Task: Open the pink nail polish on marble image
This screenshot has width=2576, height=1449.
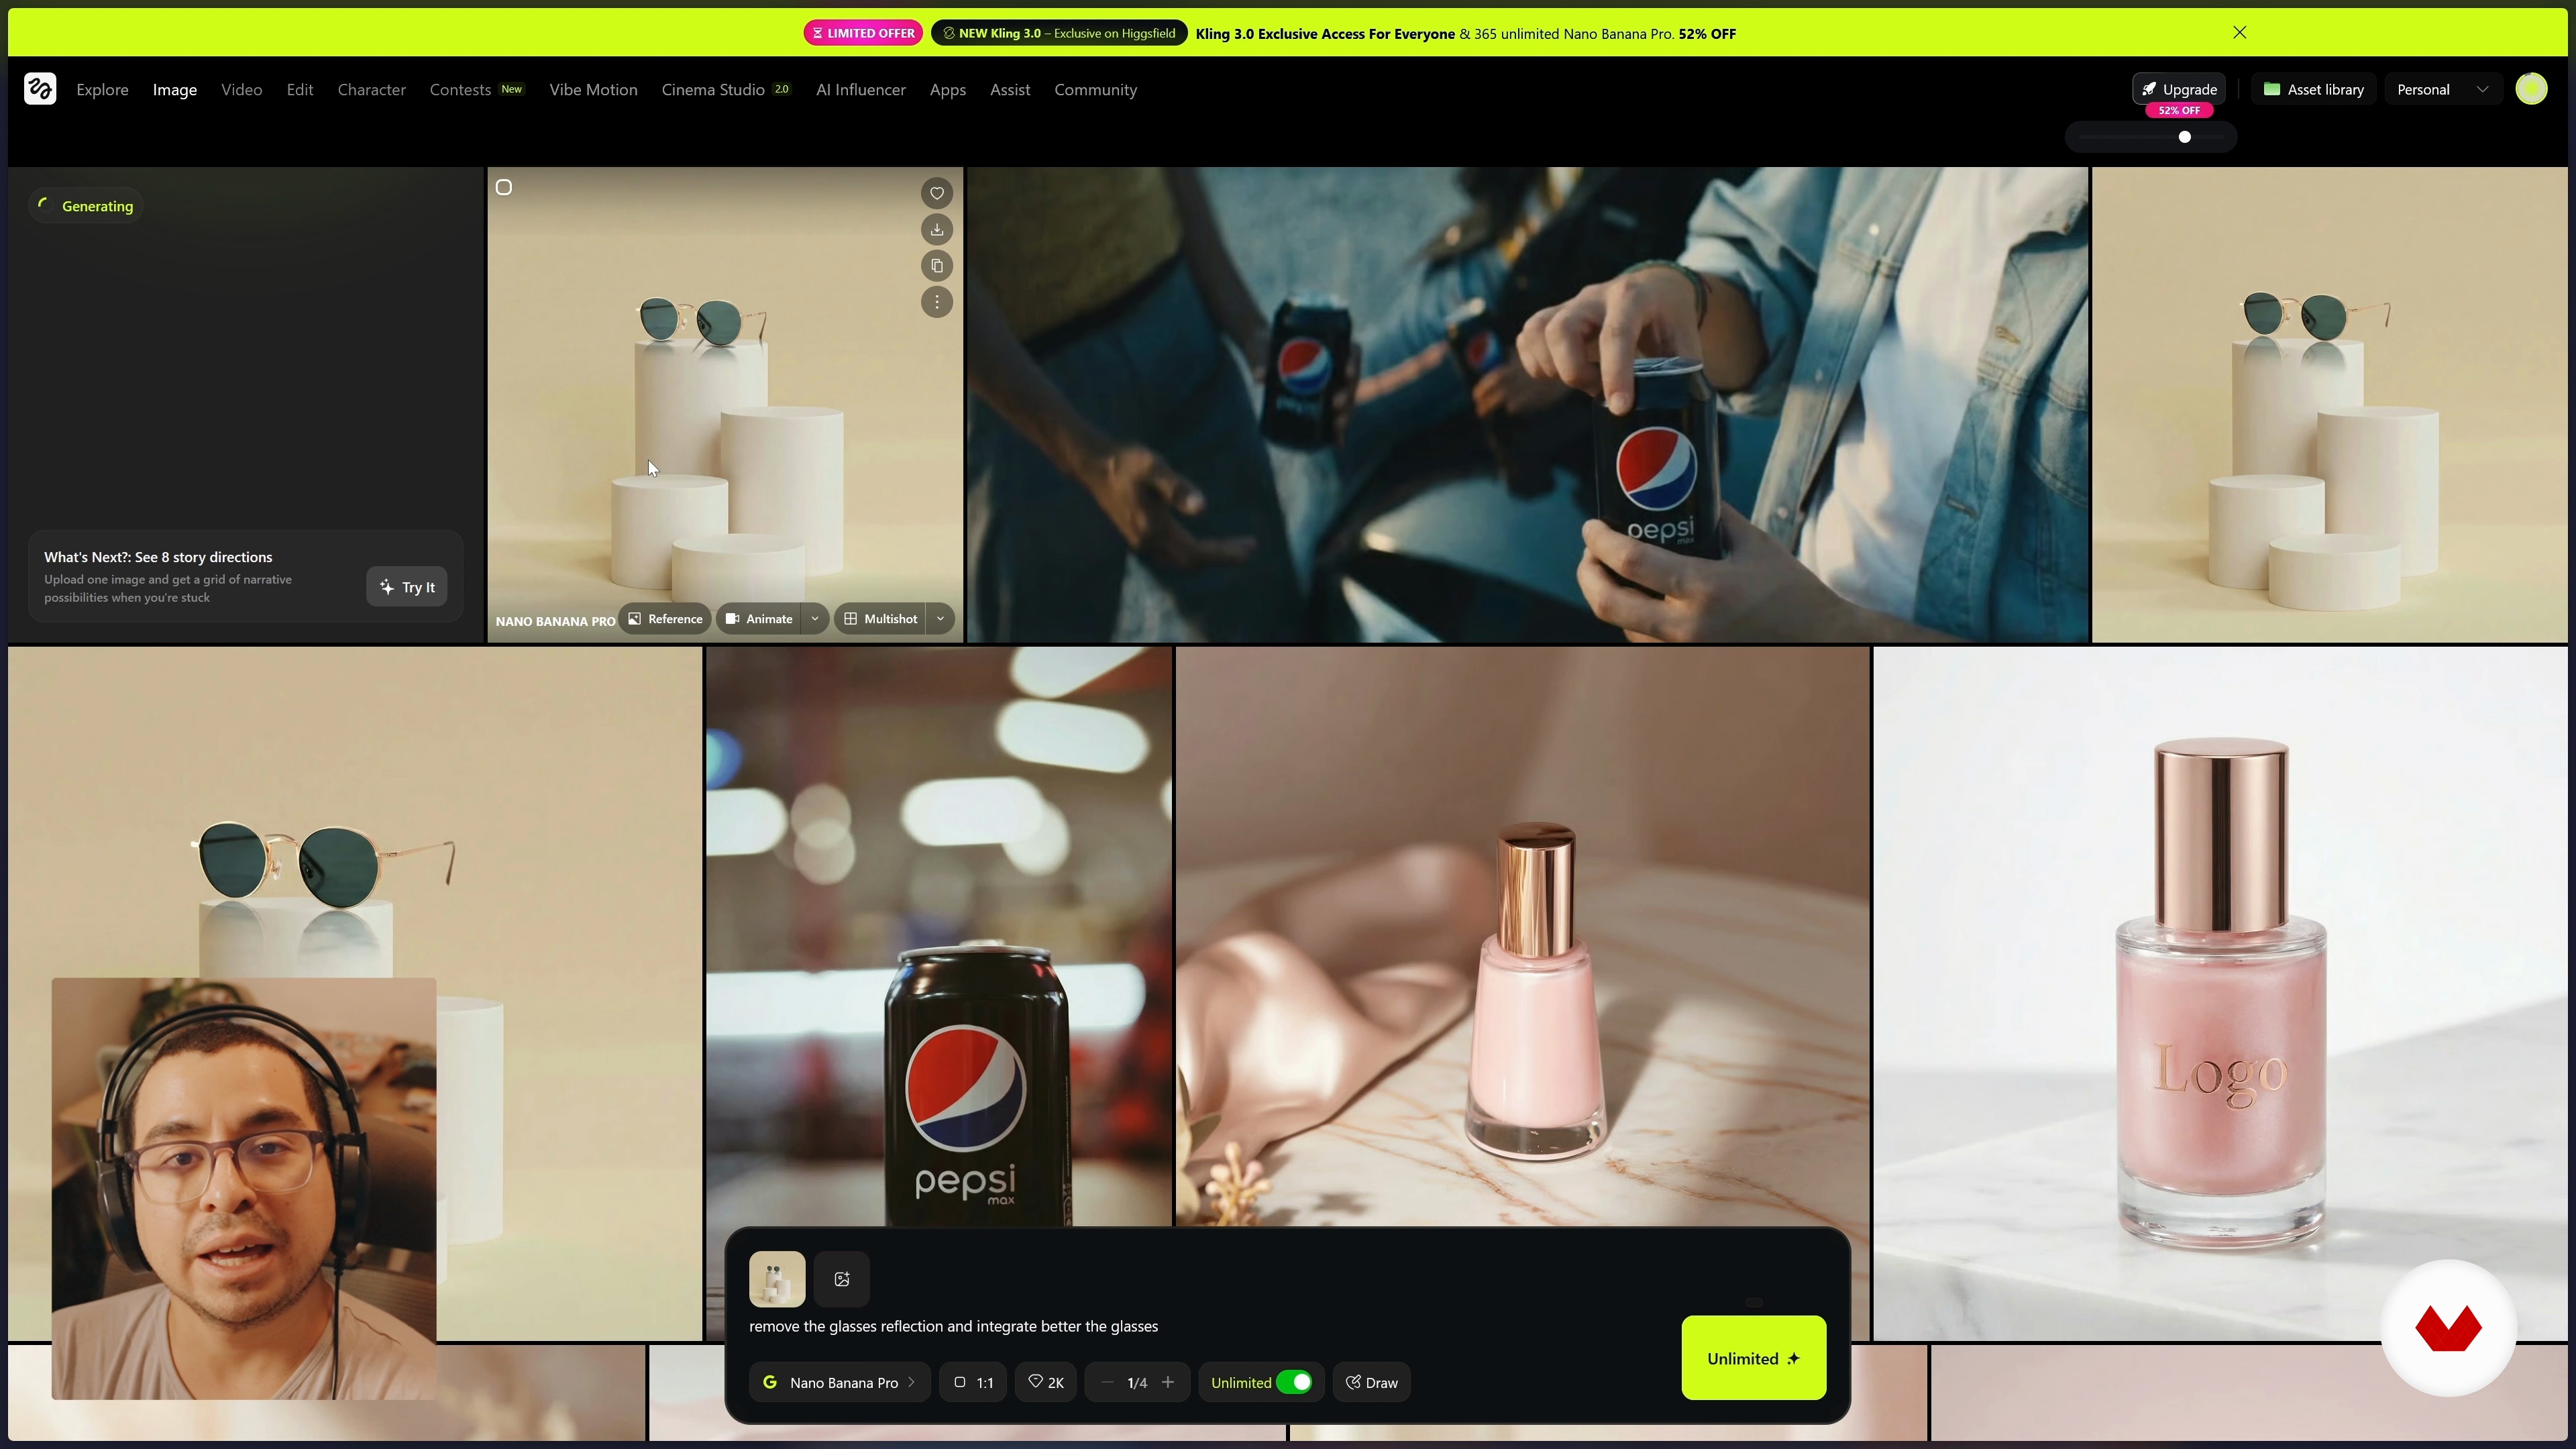Action: tap(1522, 936)
